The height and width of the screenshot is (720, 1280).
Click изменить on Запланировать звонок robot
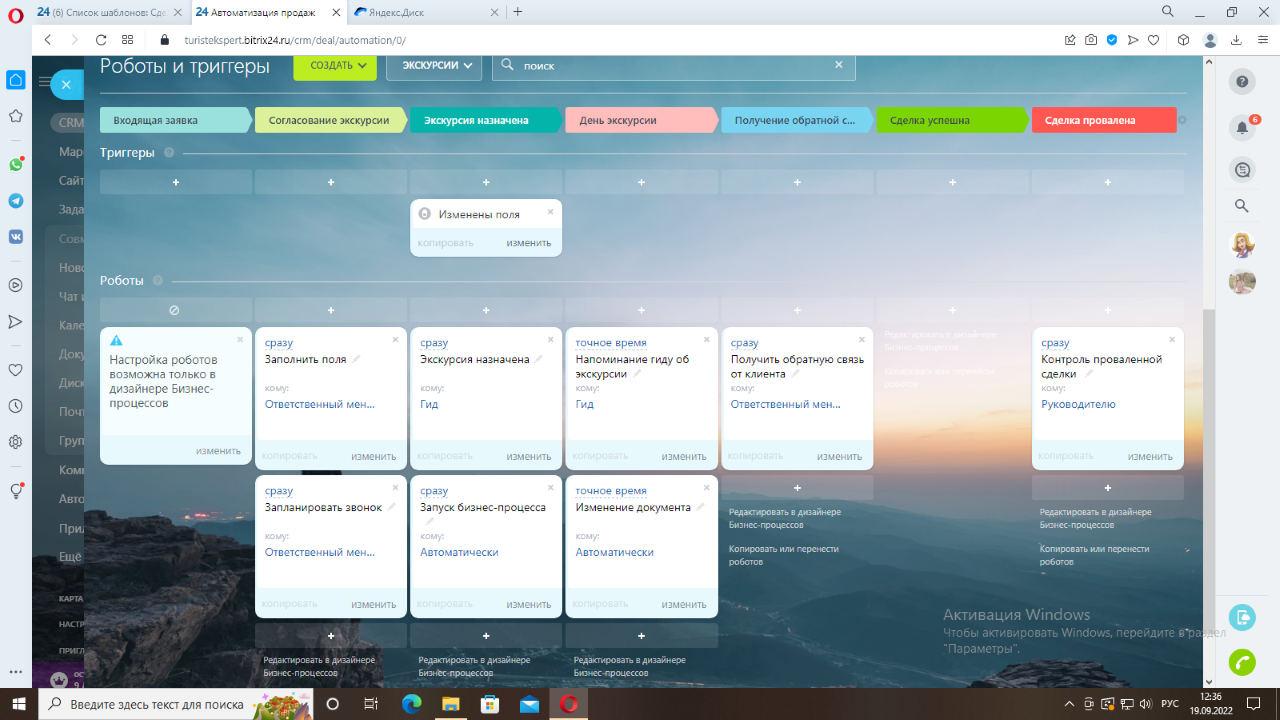point(373,604)
